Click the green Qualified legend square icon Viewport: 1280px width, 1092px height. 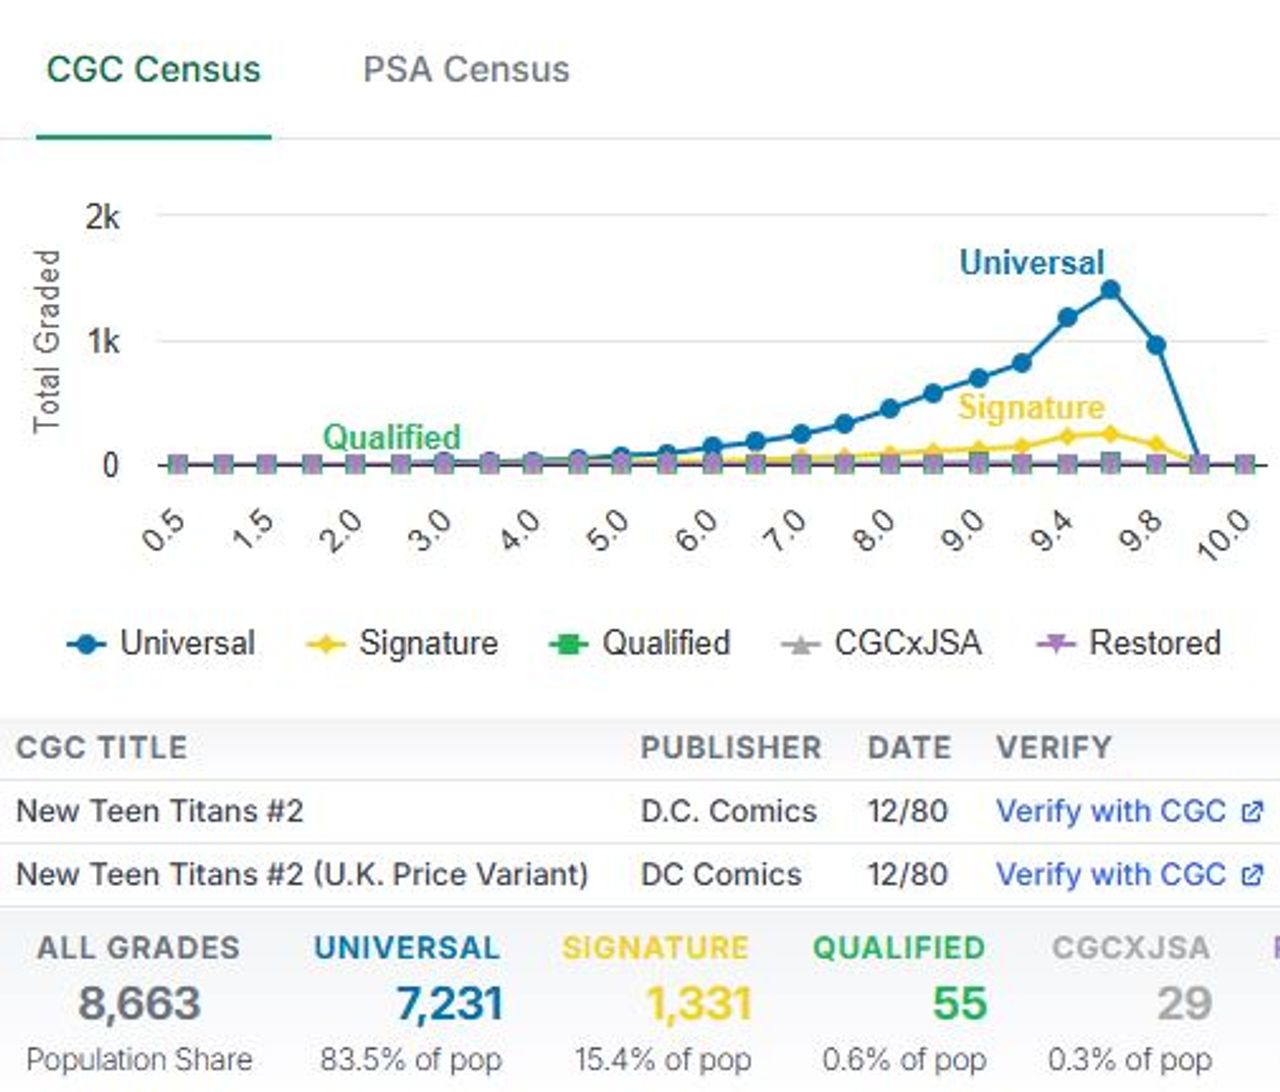click(568, 644)
